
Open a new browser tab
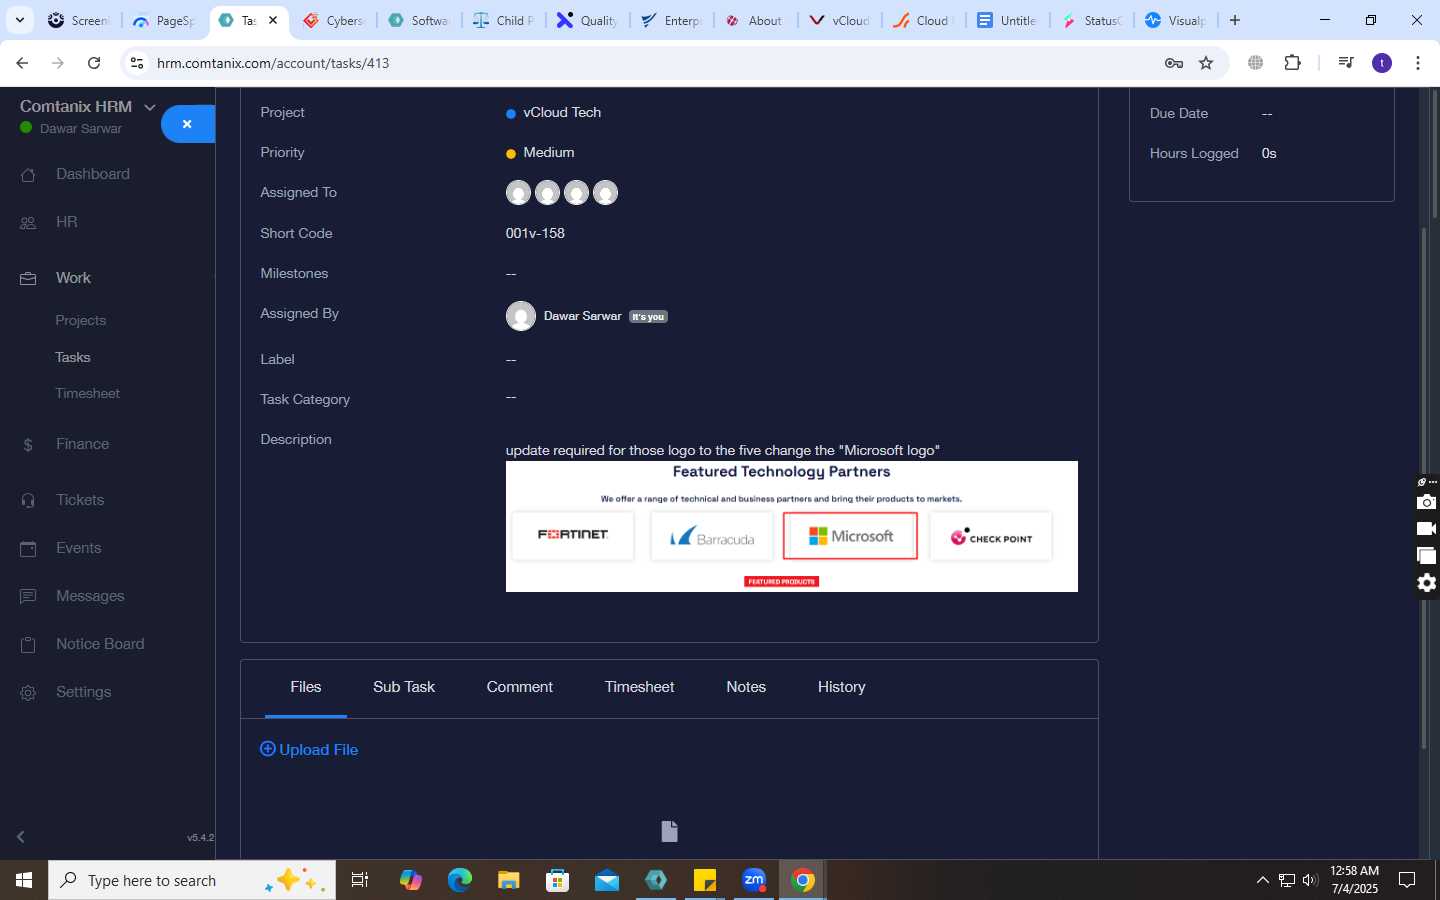1235,20
